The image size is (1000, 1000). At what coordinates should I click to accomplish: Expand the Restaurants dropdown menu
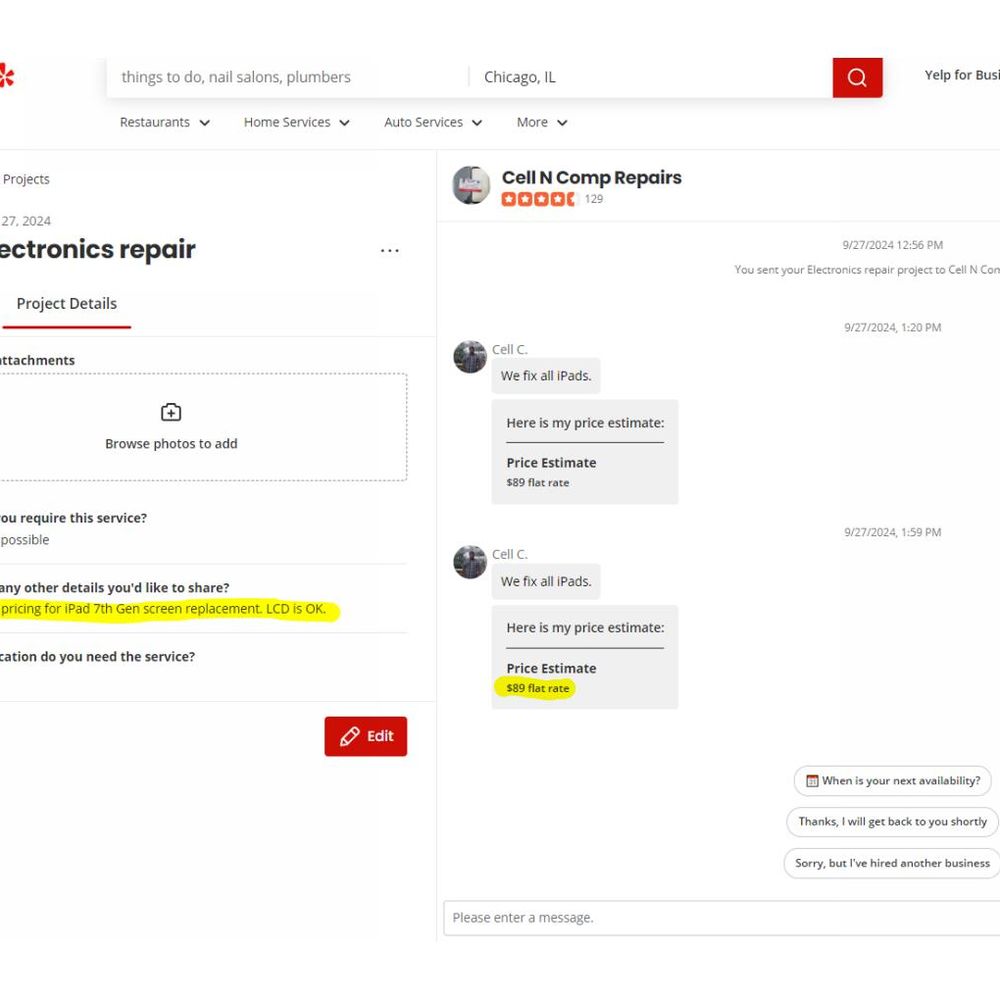click(165, 122)
